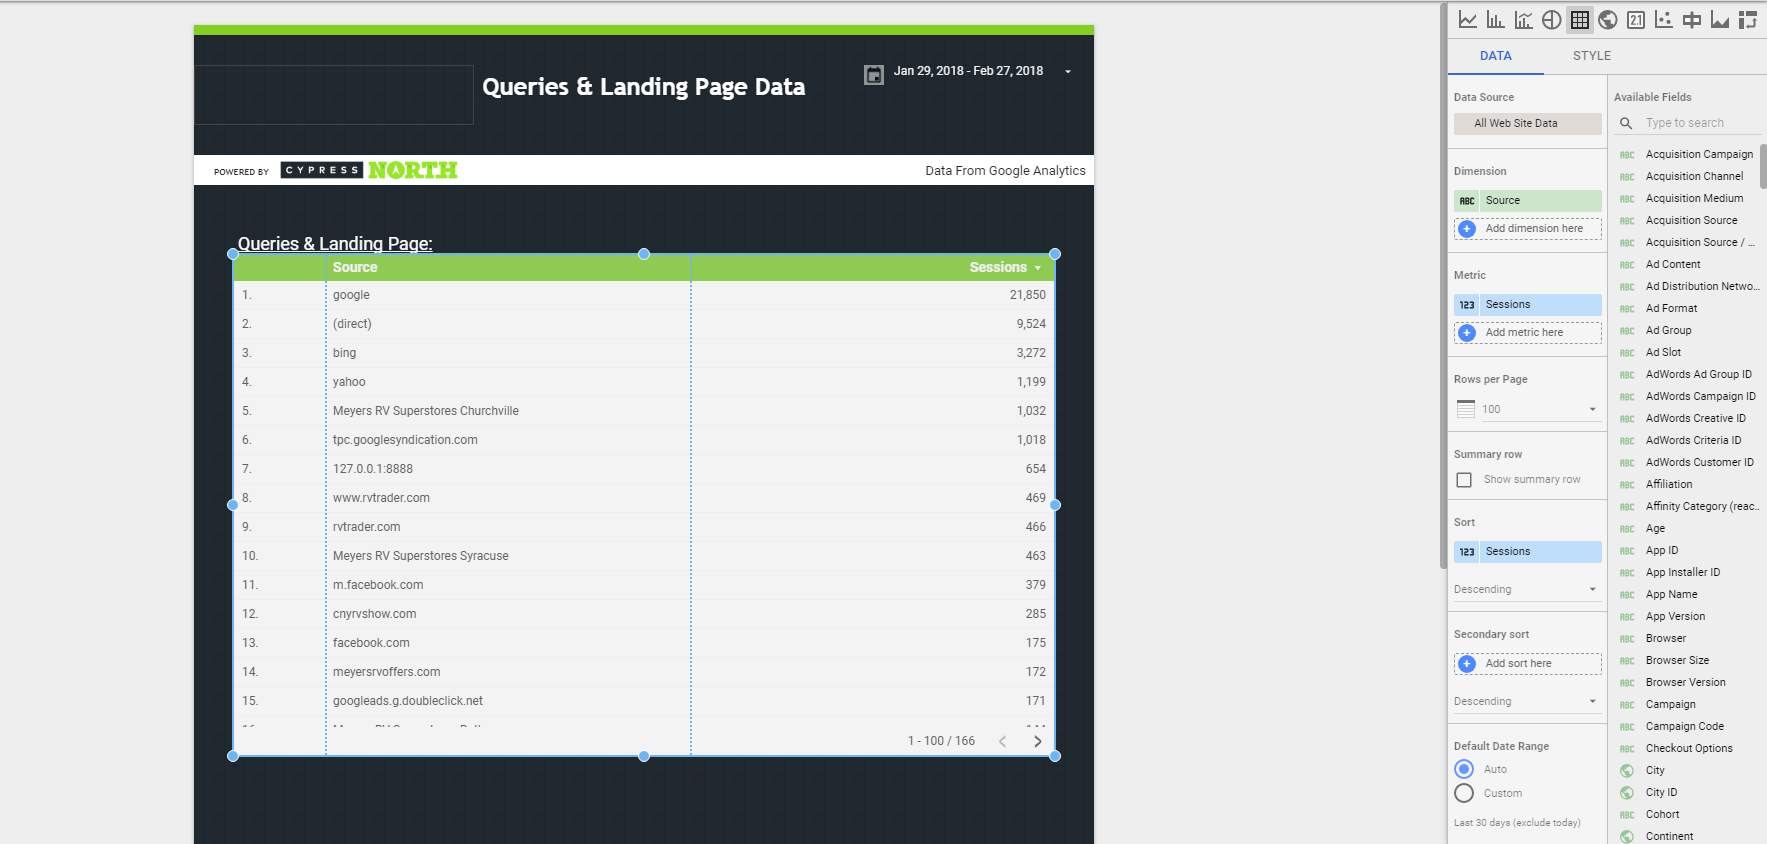Open Secondary sort Descending dropdown

[1529, 702]
